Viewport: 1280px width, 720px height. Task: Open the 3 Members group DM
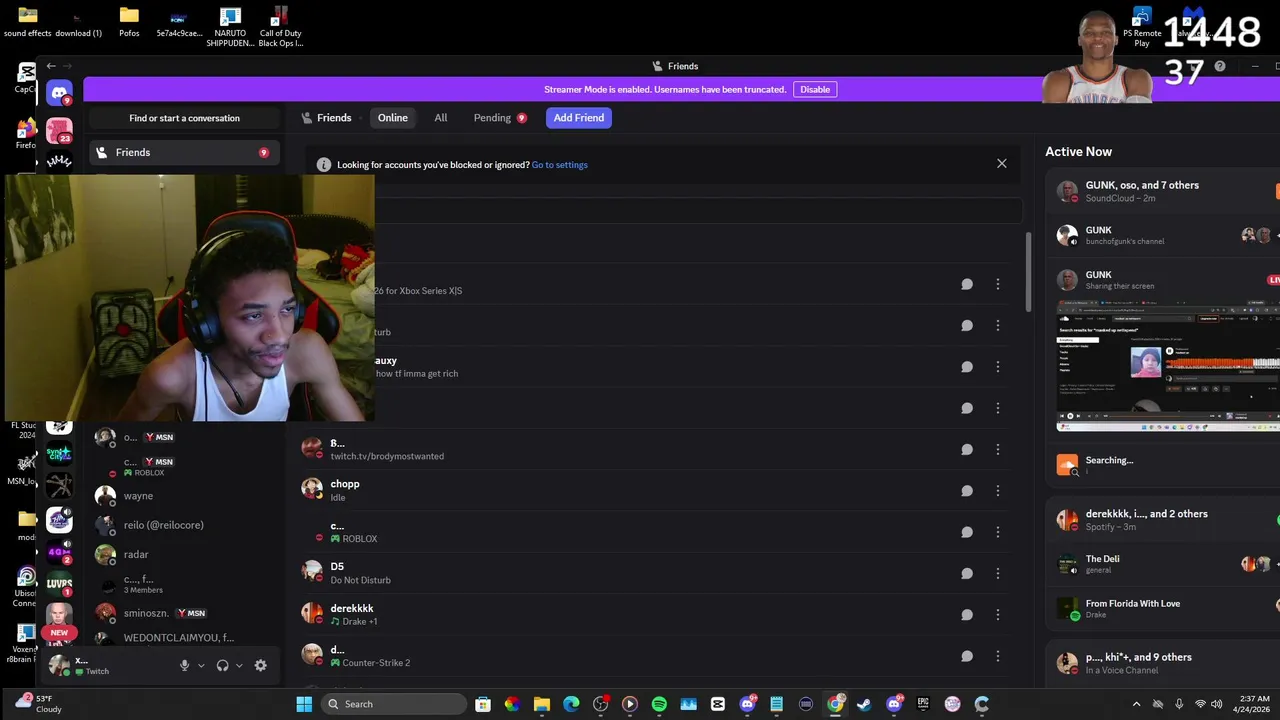click(x=184, y=584)
